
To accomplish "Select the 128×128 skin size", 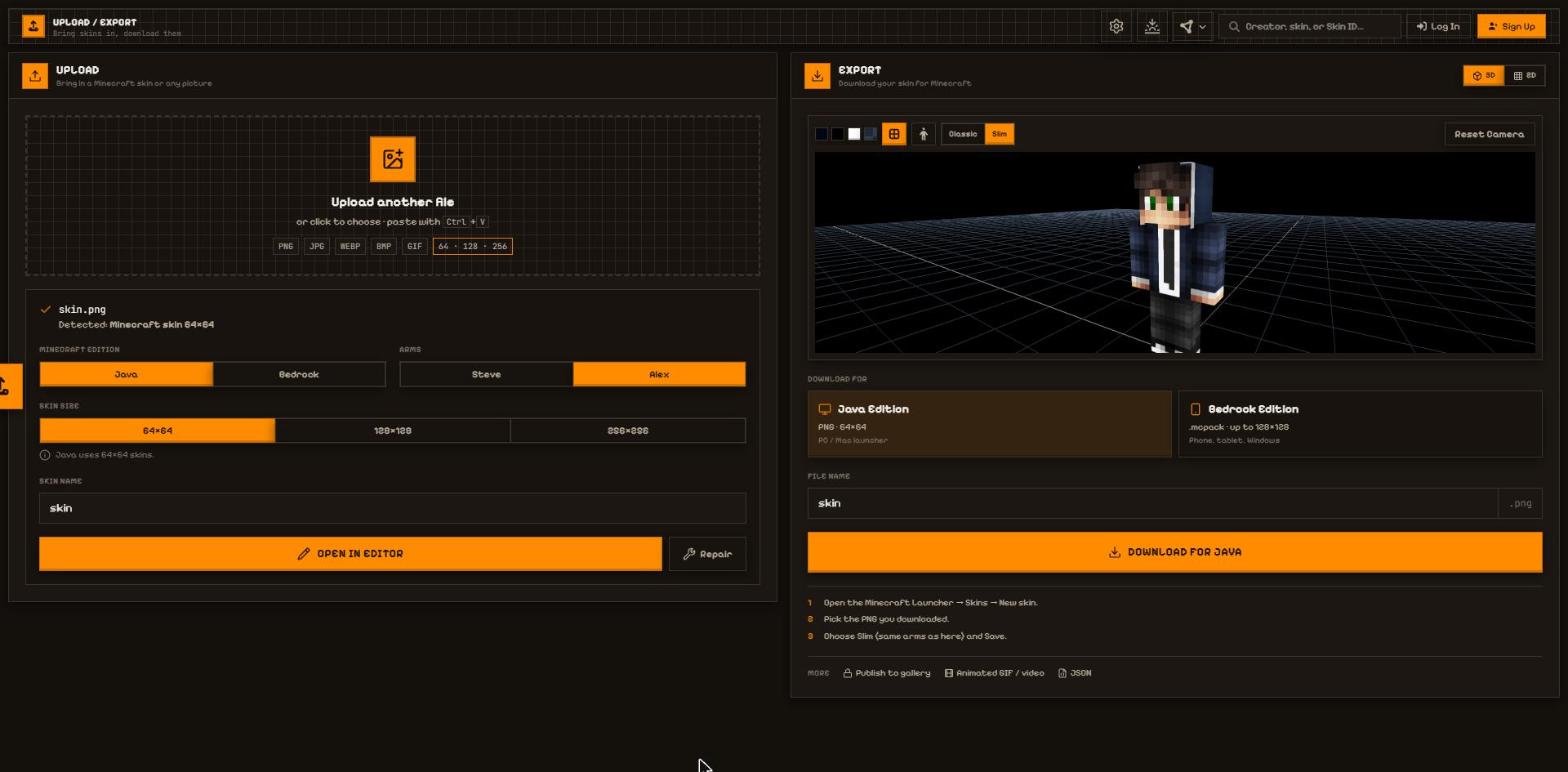I will click(x=392, y=431).
